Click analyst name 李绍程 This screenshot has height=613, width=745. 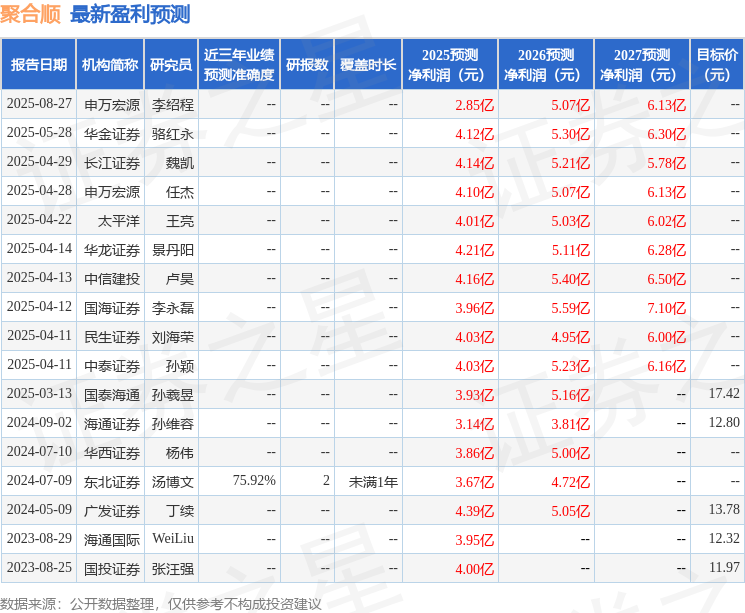tap(173, 105)
